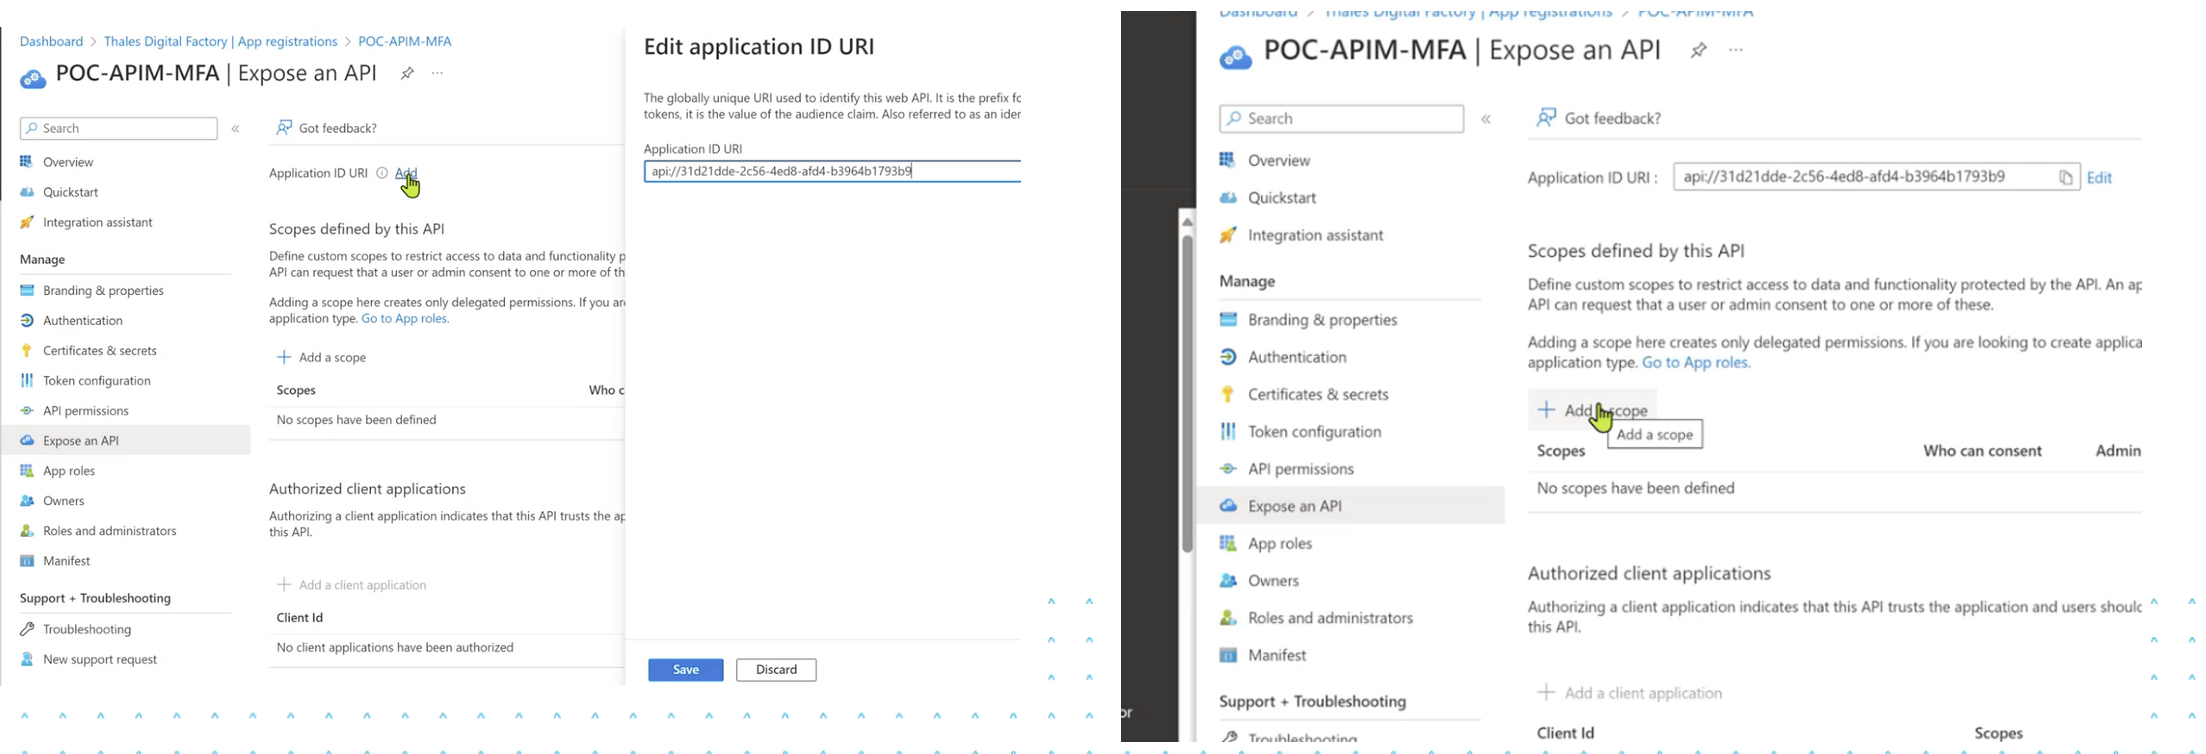Image resolution: width=2206 pixels, height=754 pixels.
Task: Select Expose an API in right panel sidebar
Action: pyautogui.click(x=1350, y=506)
